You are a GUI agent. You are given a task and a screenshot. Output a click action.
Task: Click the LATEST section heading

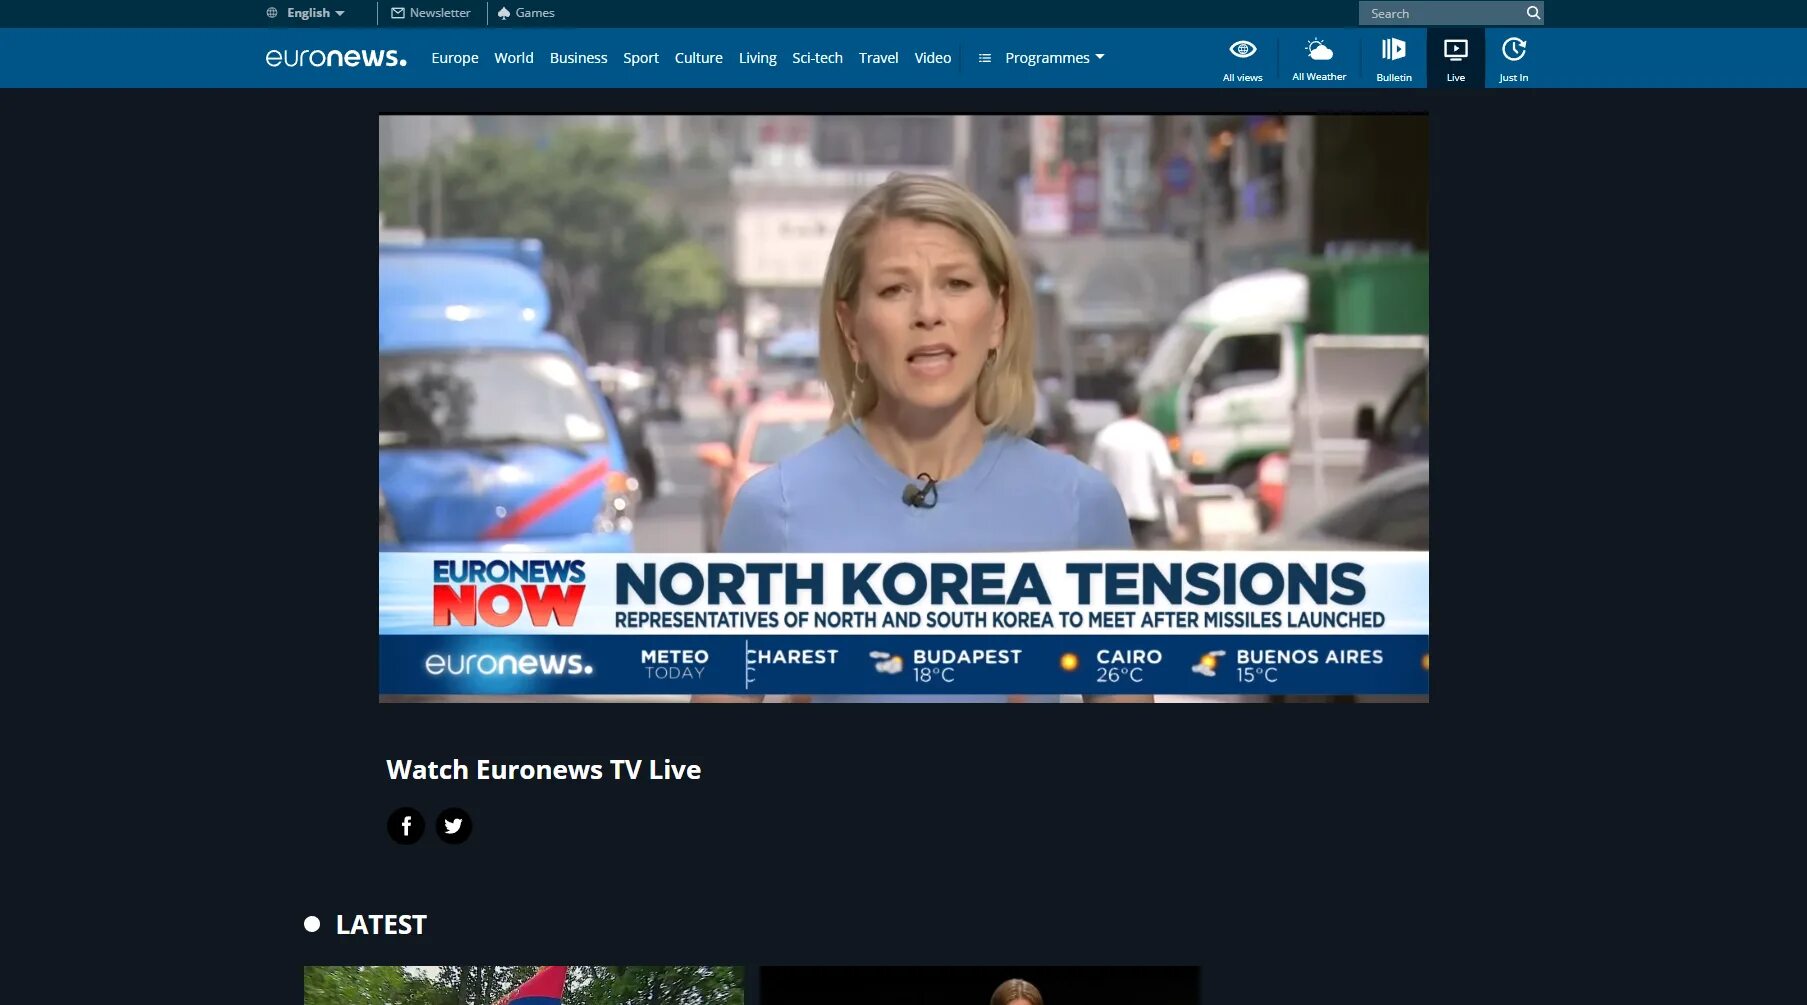tap(381, 925)
